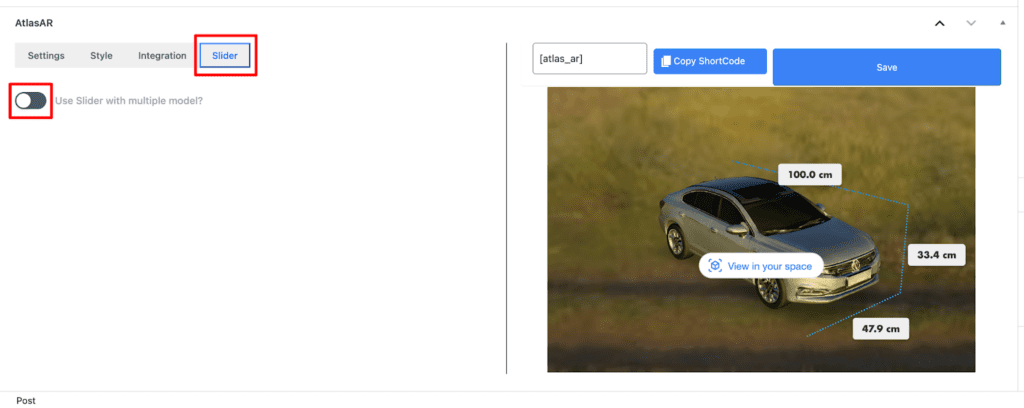Screen dimensions: 1024x408
Task: Click the copy icon in Copy ShortCode
Action: click(x=665, y=61)
